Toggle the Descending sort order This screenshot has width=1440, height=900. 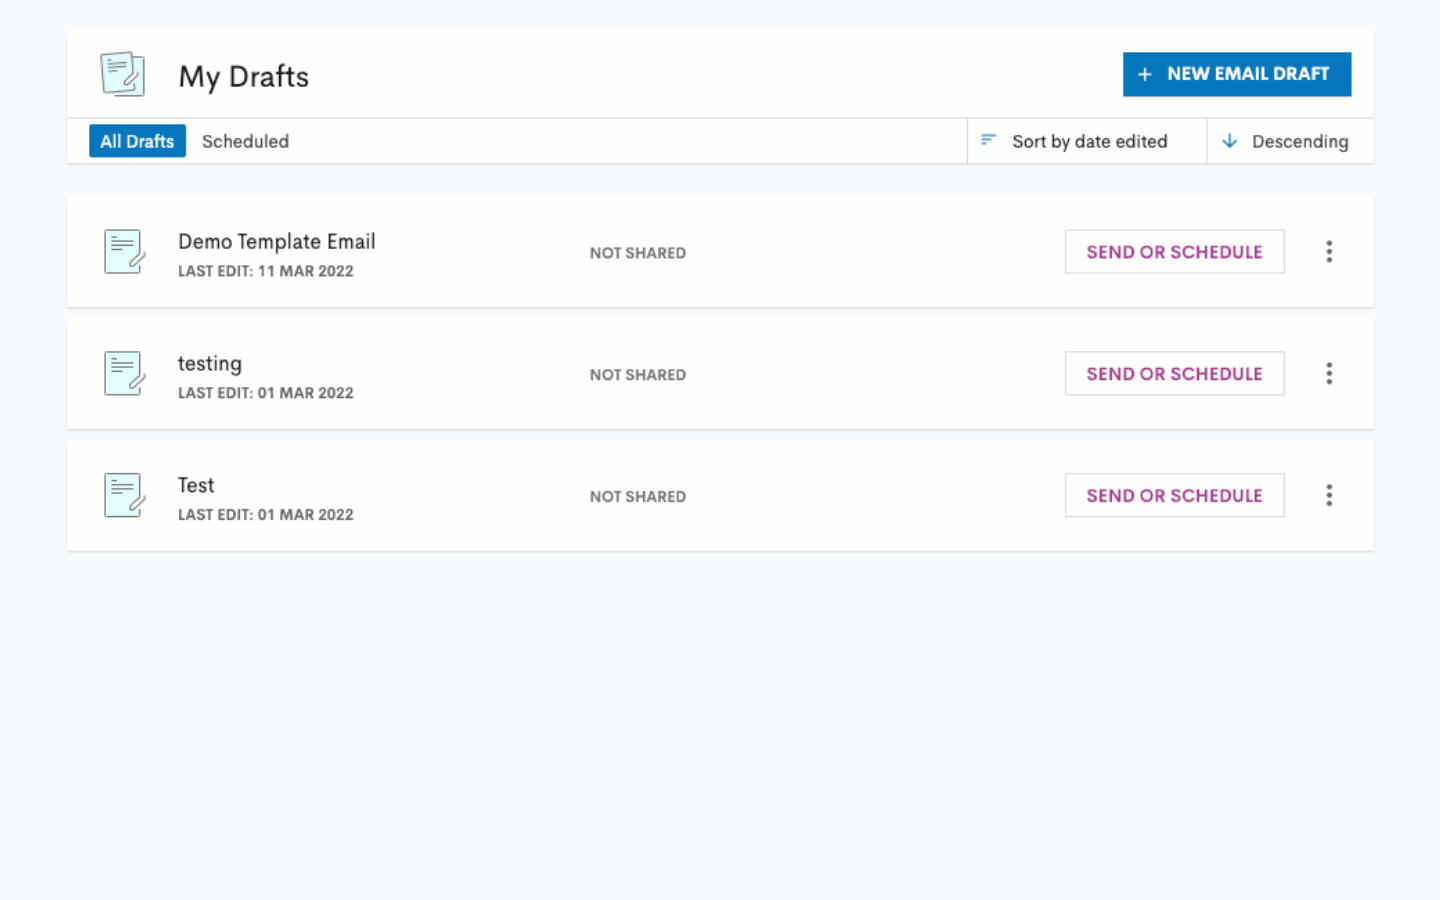[1290, 141]
